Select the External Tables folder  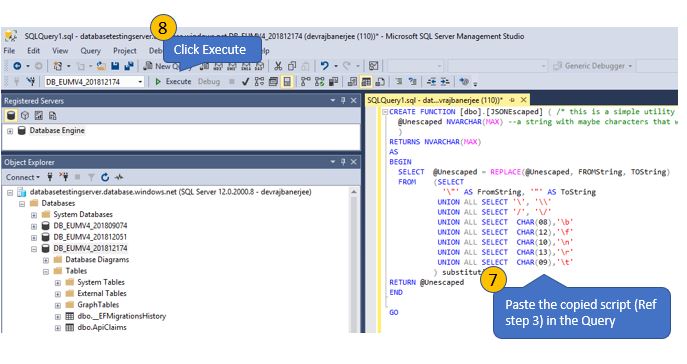(102, 293)
